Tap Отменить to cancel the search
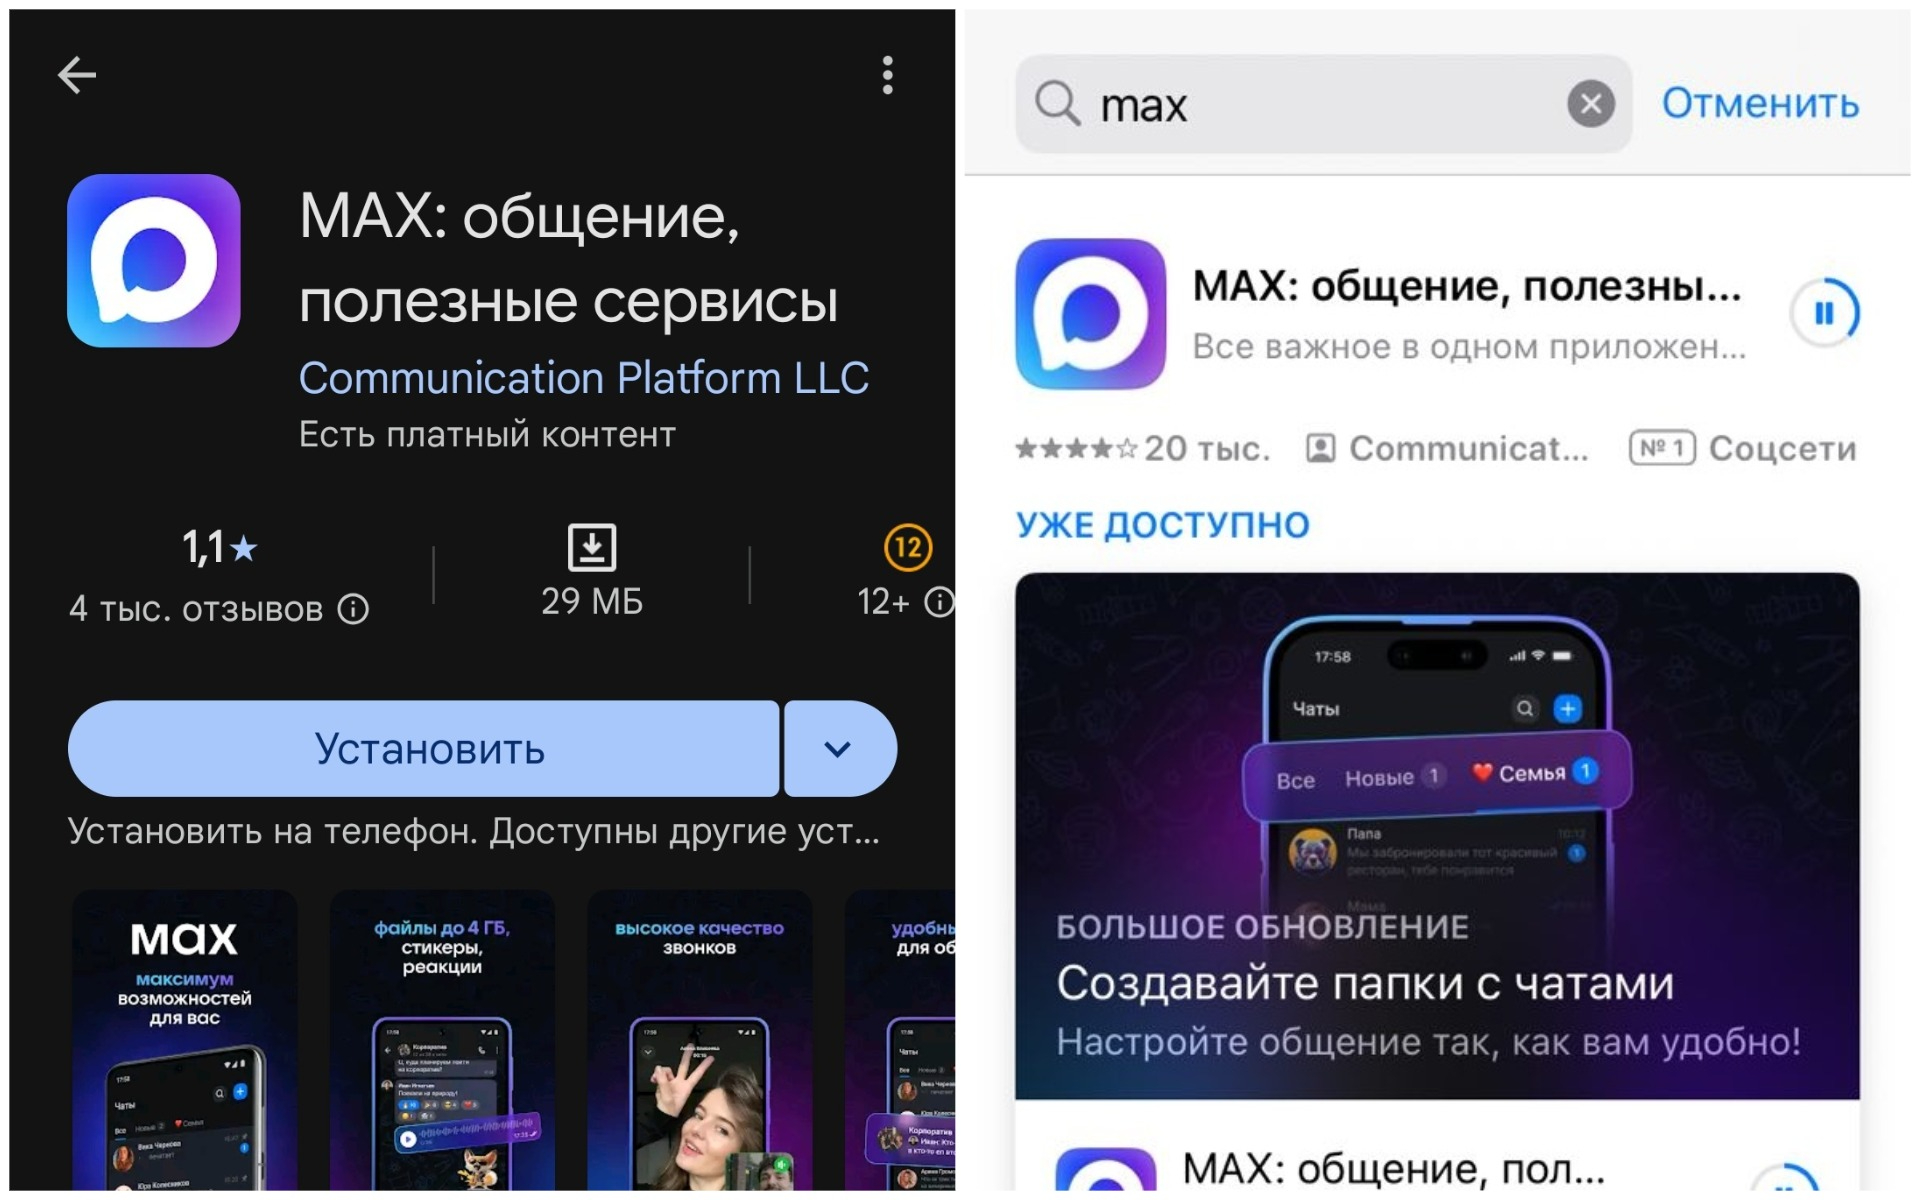Screen dimensions: 1920x1200 coord(1761,103)
